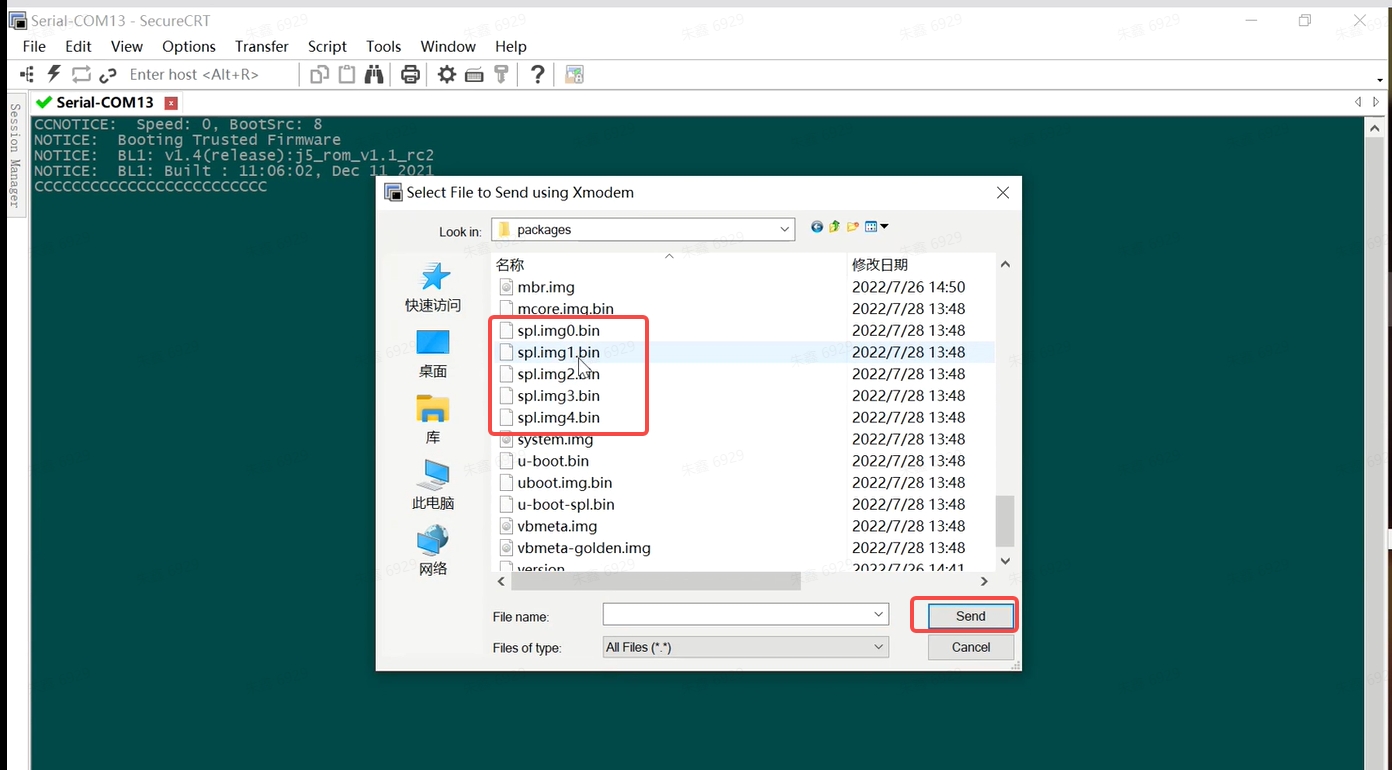Click the File name input field
Viewport: 1392px width, 770px height.
[x=736, y=614]
